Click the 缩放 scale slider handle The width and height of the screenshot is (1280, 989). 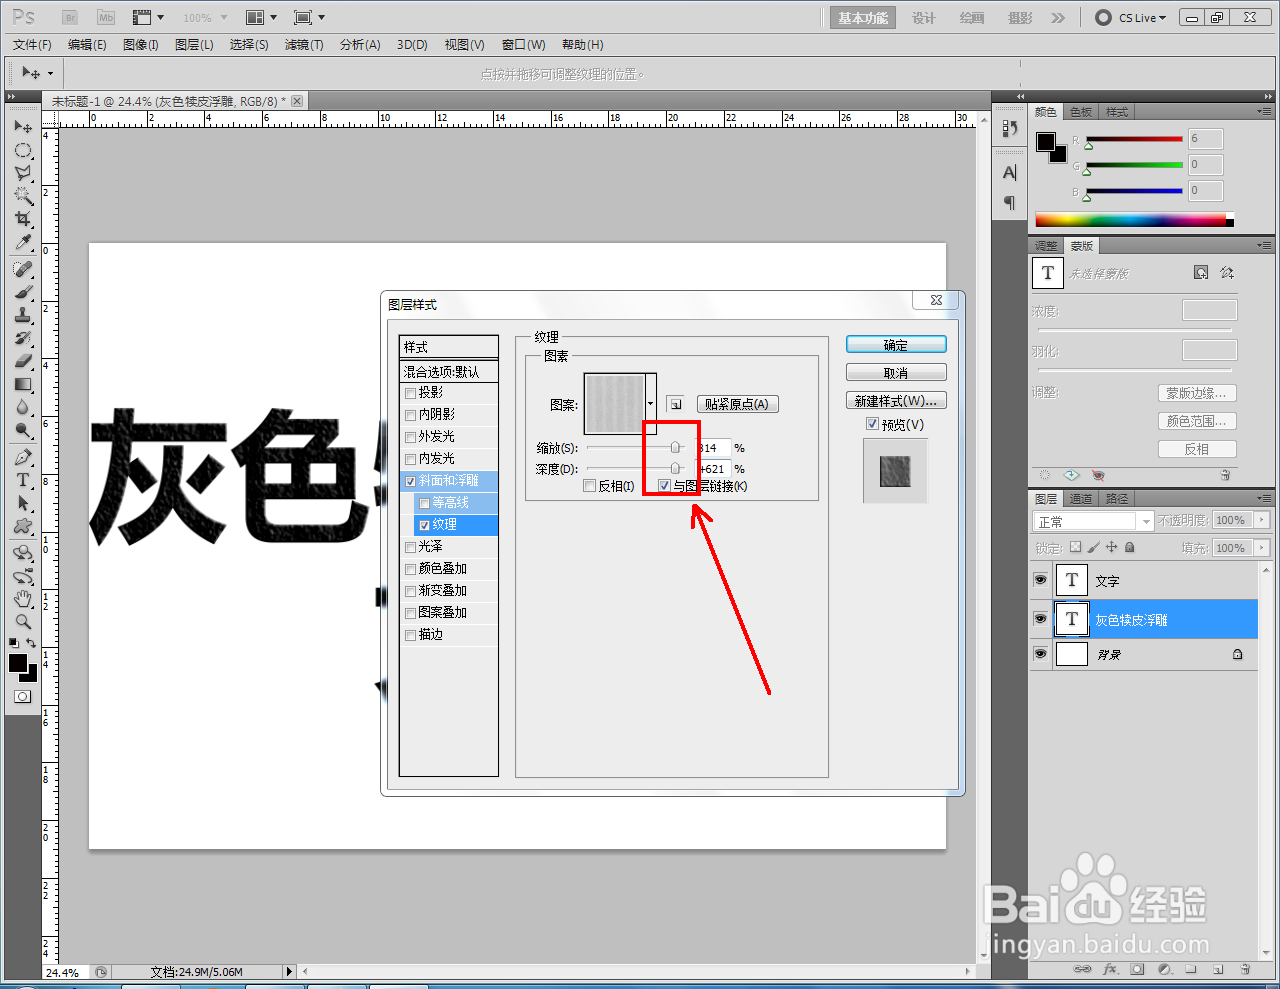676,448
